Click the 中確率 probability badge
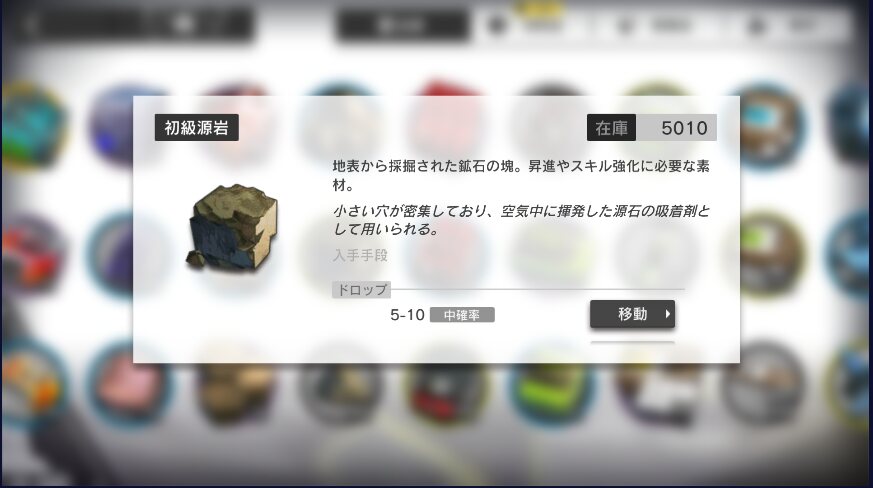This screenshot has height=488, width=873. tap(462, 315)
